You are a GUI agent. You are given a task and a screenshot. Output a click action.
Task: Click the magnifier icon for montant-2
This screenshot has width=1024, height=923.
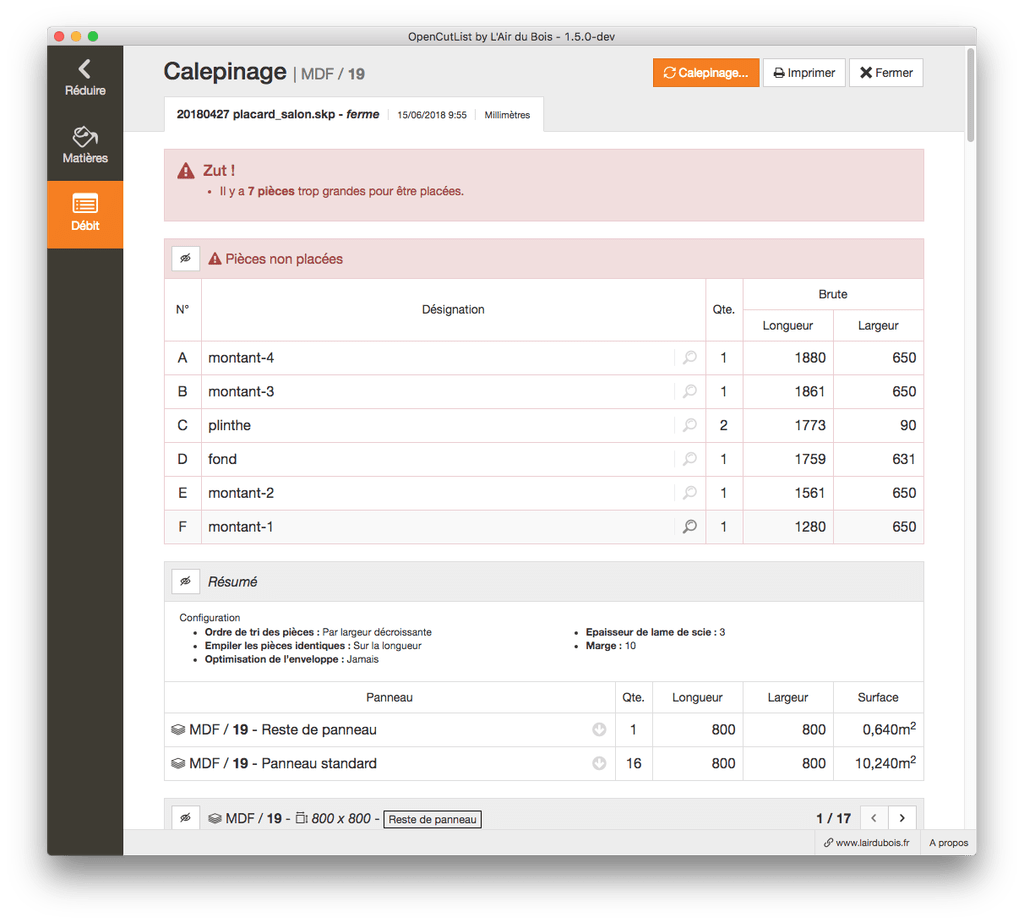click(690, 493)
